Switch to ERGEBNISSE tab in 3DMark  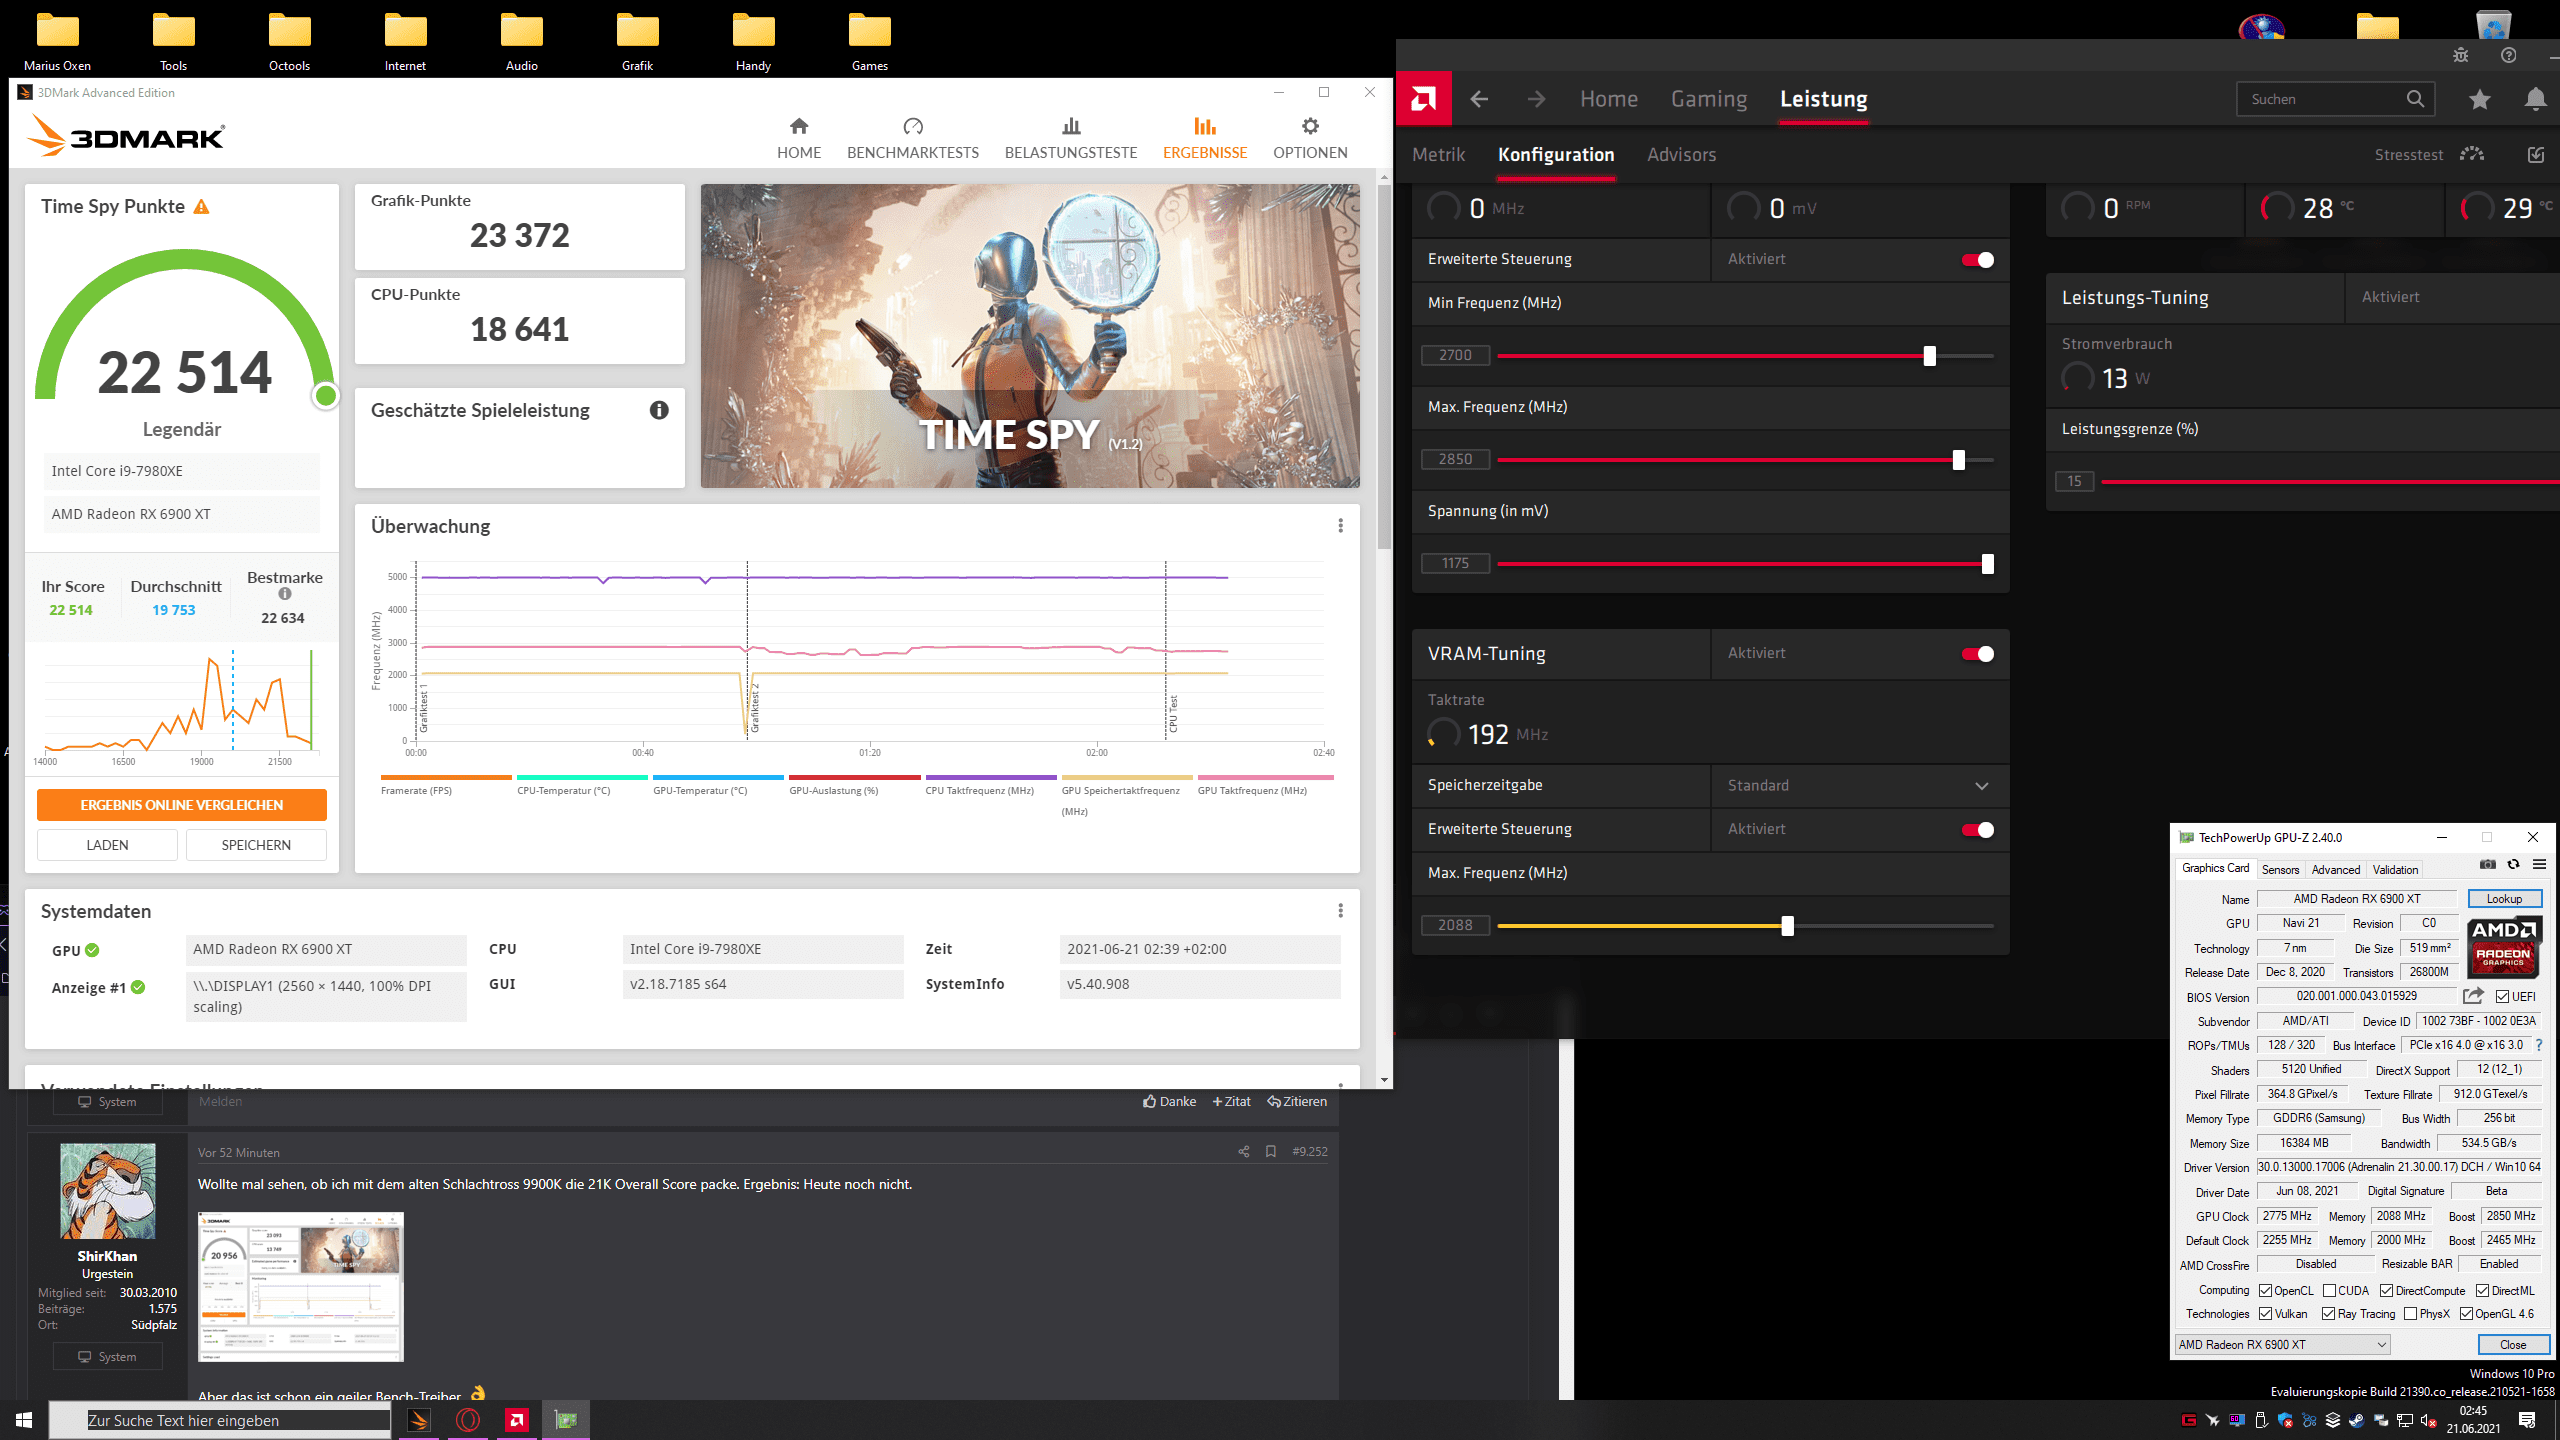(1204, 138)
